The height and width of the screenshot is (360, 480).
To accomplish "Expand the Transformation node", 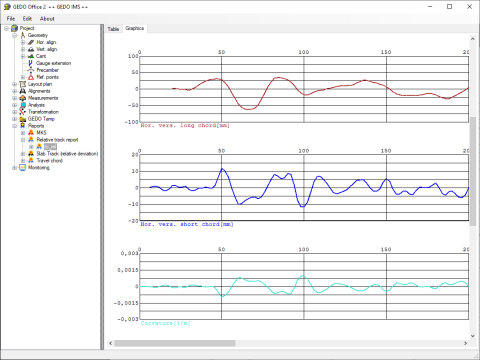I will tap(15, 112).
